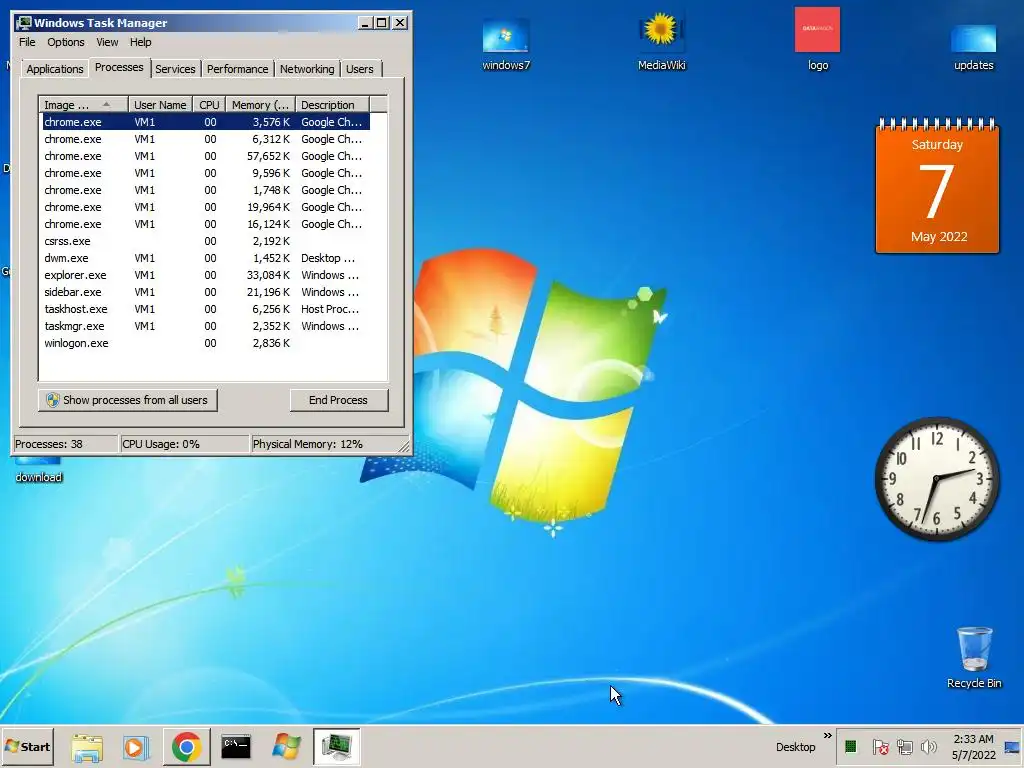Sort by the Image Name column header

[83, 104]
